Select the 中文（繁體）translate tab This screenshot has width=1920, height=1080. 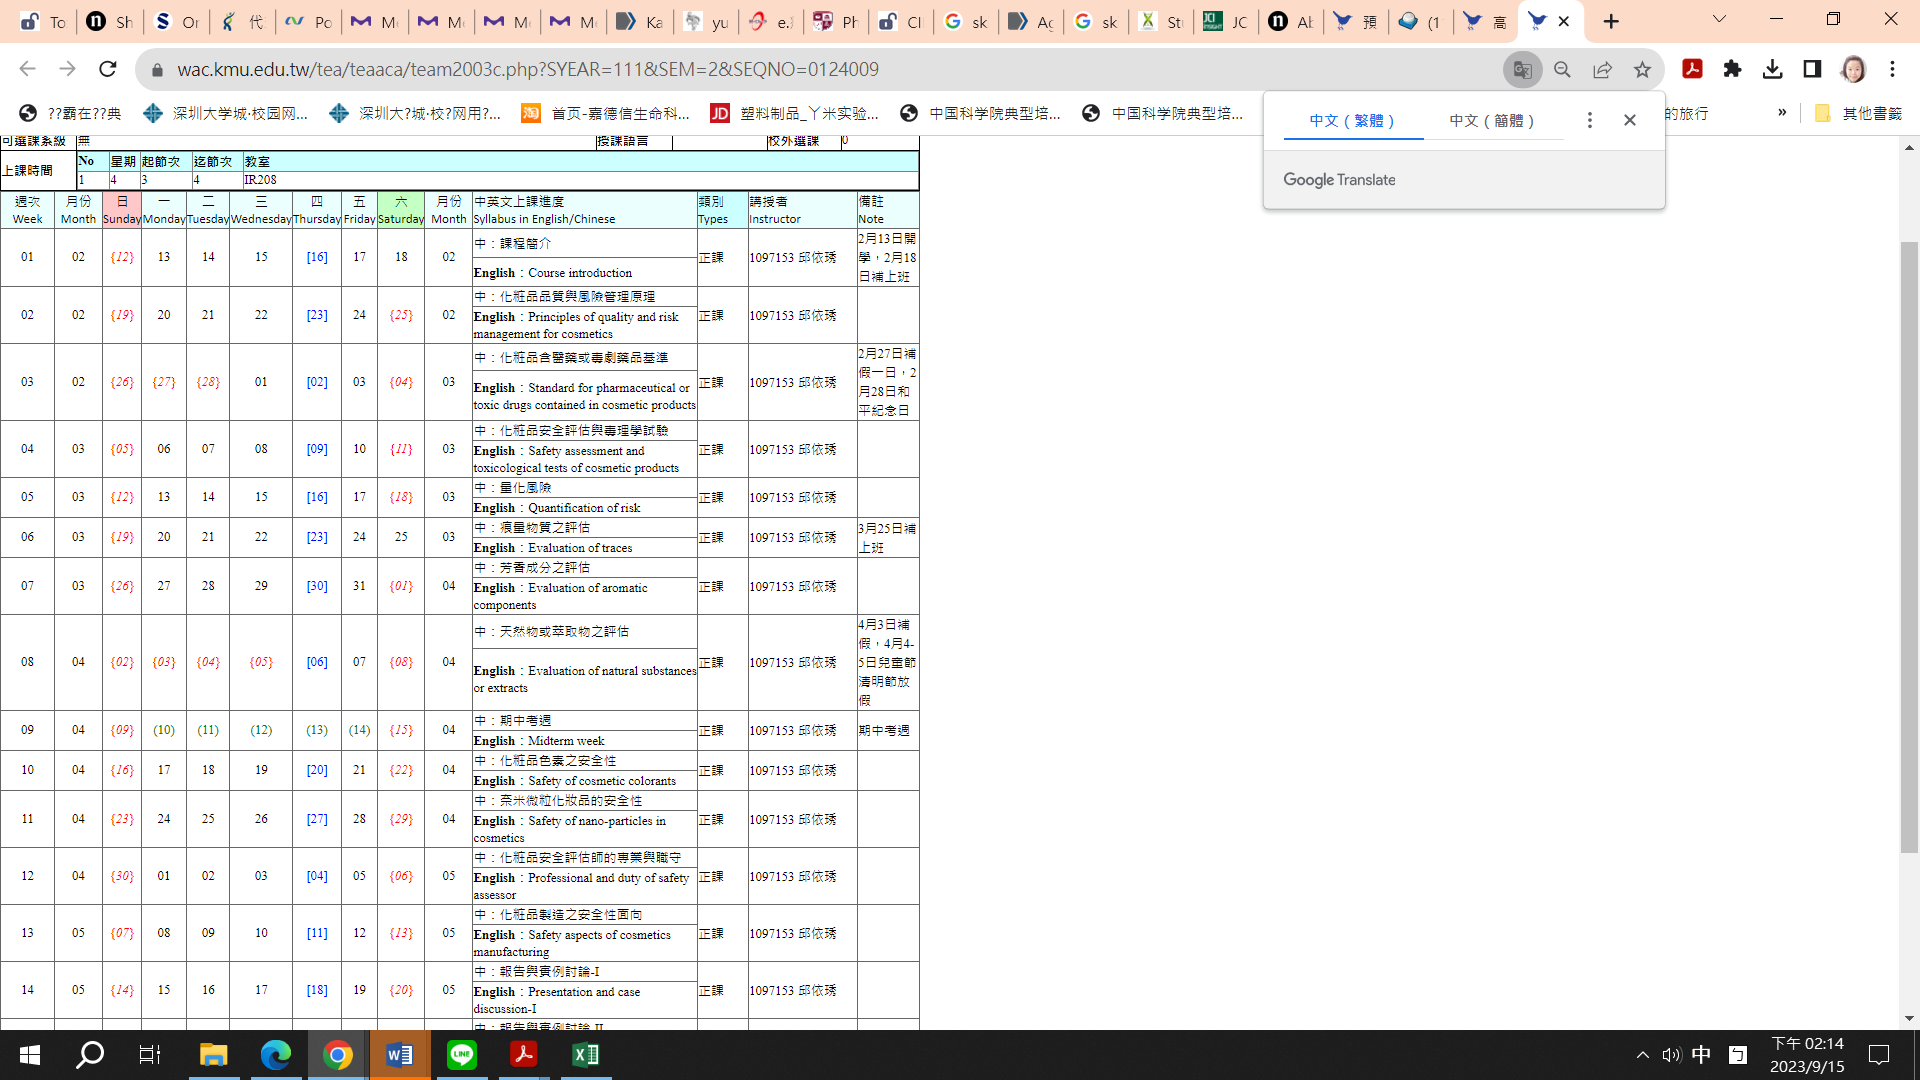pyautogui.click(x=1353, y=120)
